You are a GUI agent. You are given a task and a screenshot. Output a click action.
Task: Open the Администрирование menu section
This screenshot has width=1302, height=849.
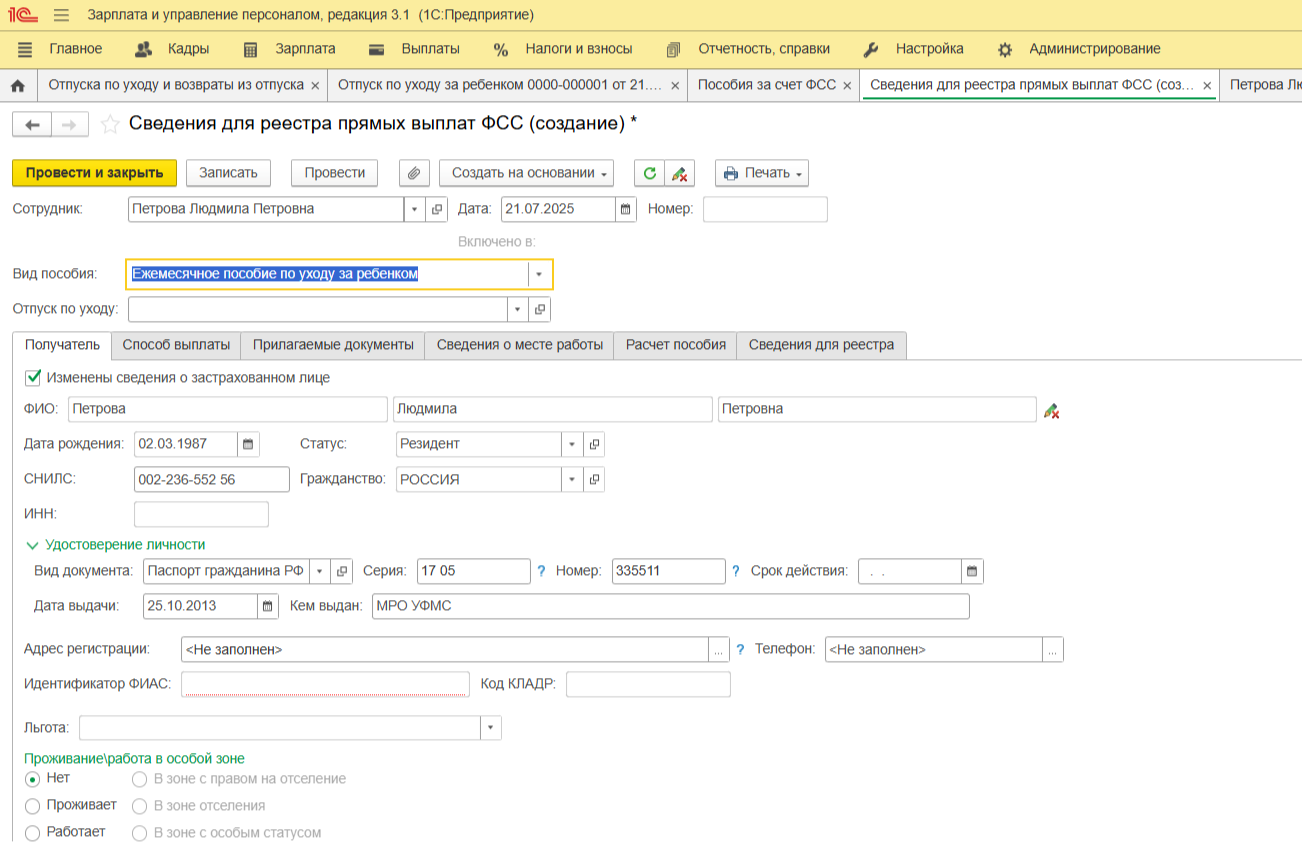(1079, 49)
